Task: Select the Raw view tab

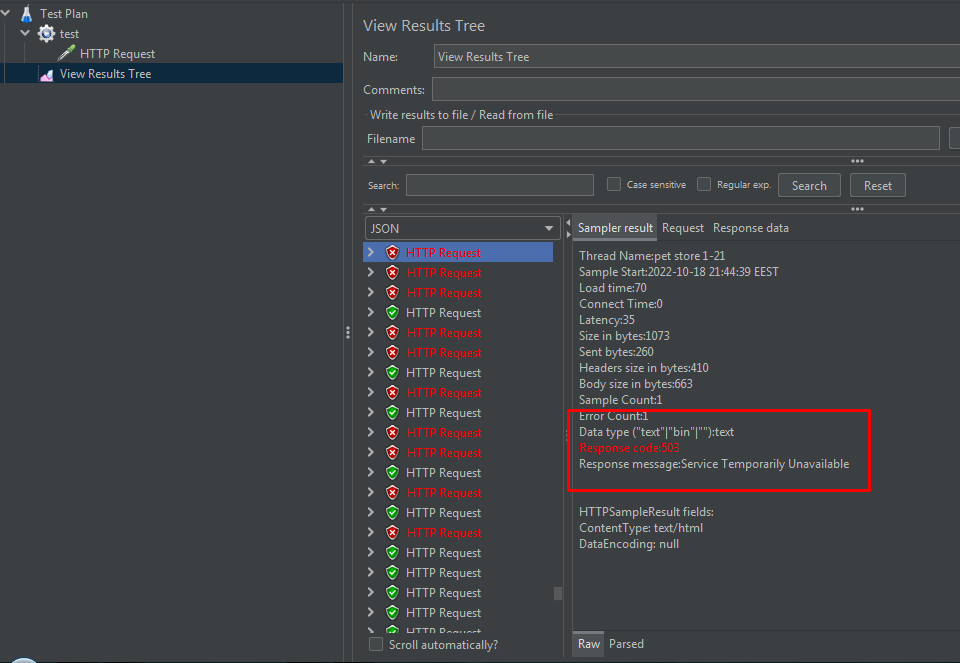Action: coord(588,643)
